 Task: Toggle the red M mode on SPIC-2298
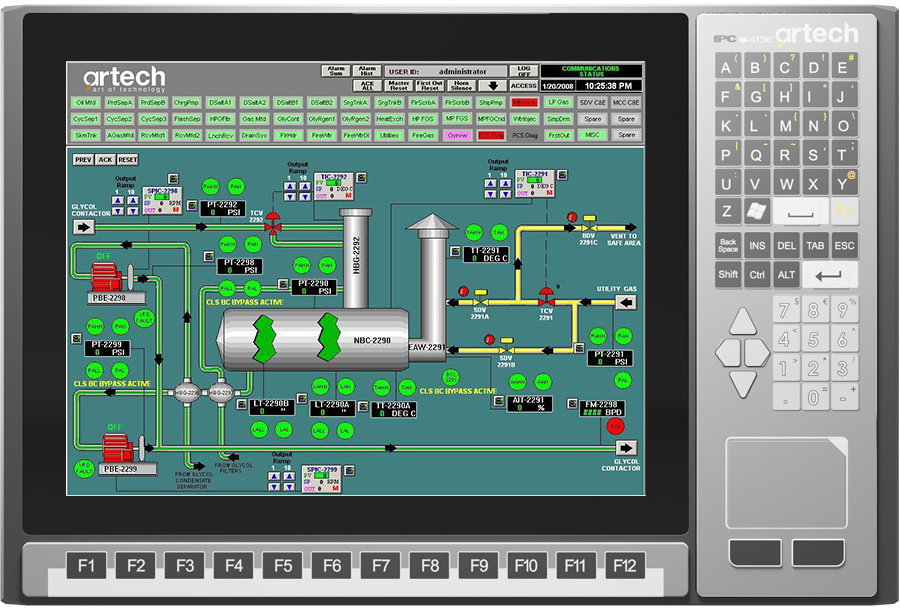click(175, 208)
